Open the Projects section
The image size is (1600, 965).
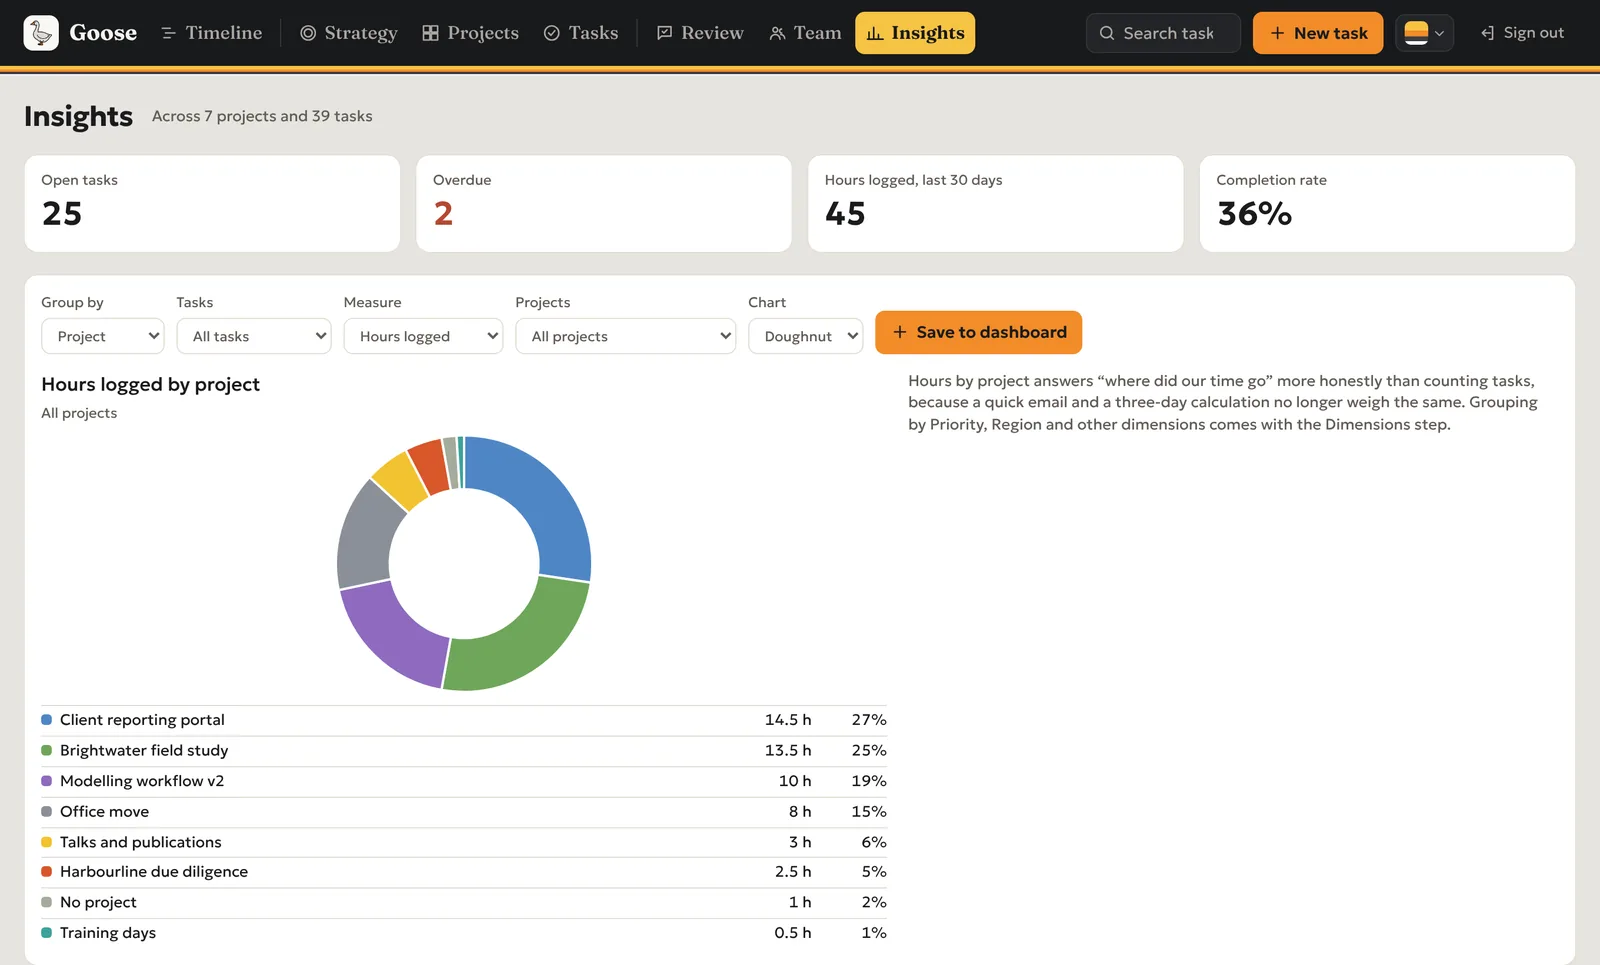tap(470, 33)
